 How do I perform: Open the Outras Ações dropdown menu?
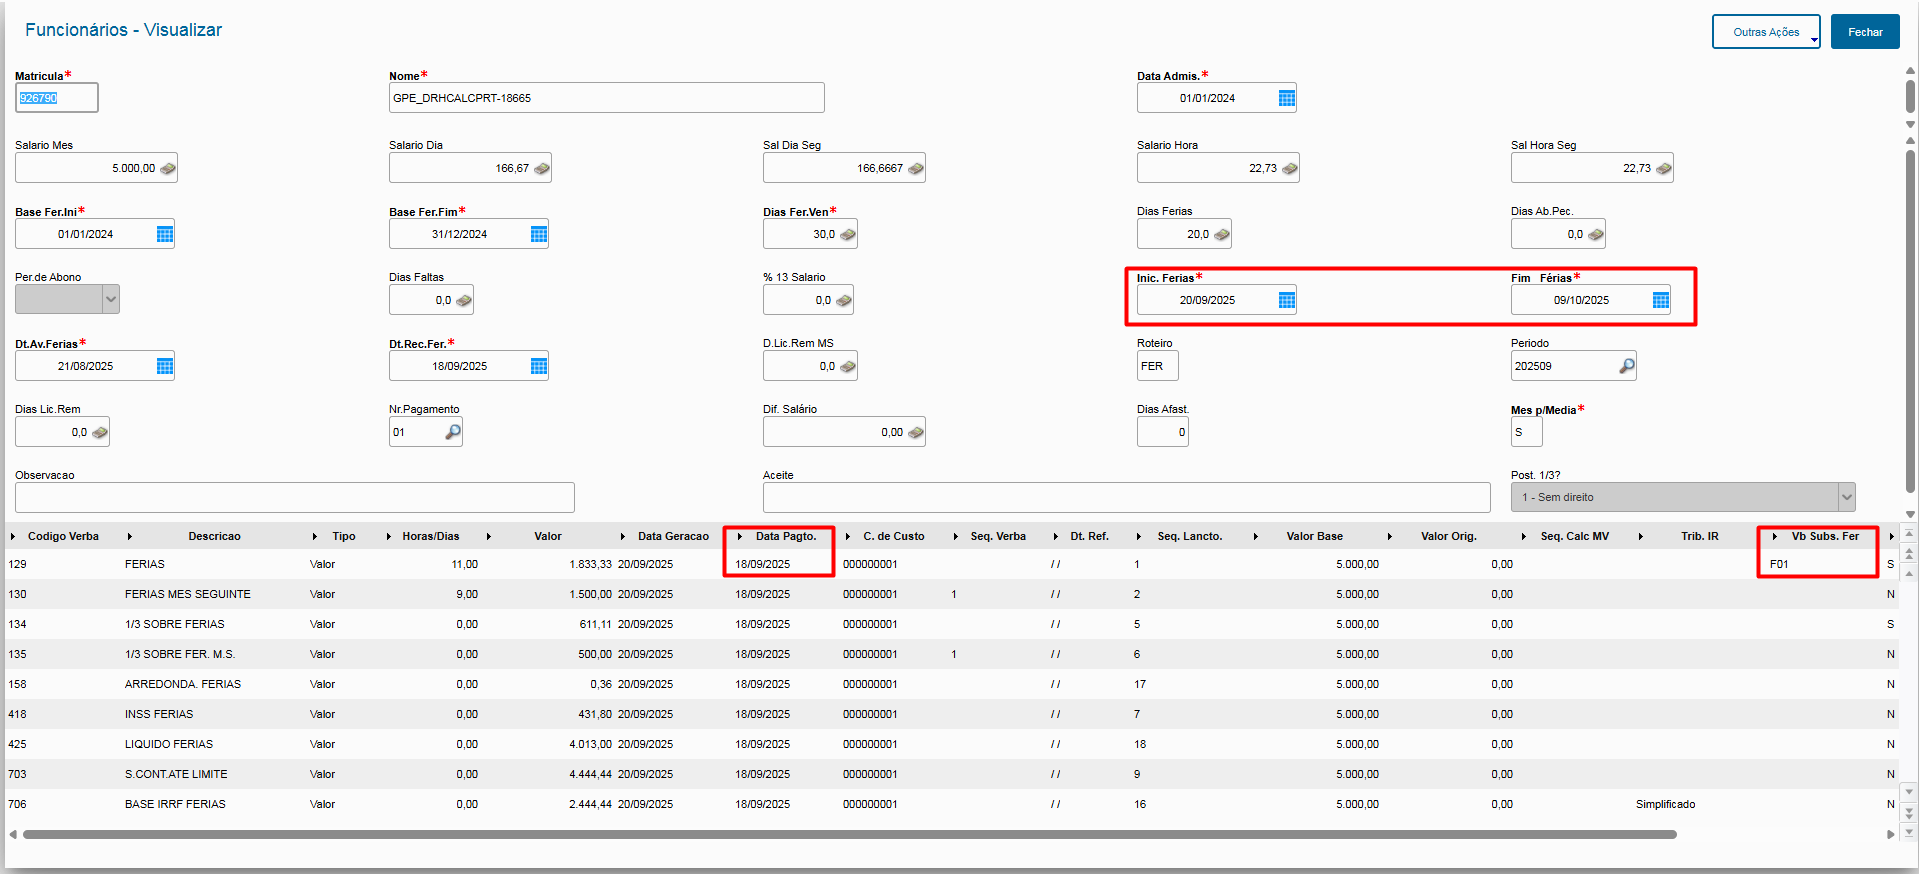pyautogui.click(x=1766, y=32)
